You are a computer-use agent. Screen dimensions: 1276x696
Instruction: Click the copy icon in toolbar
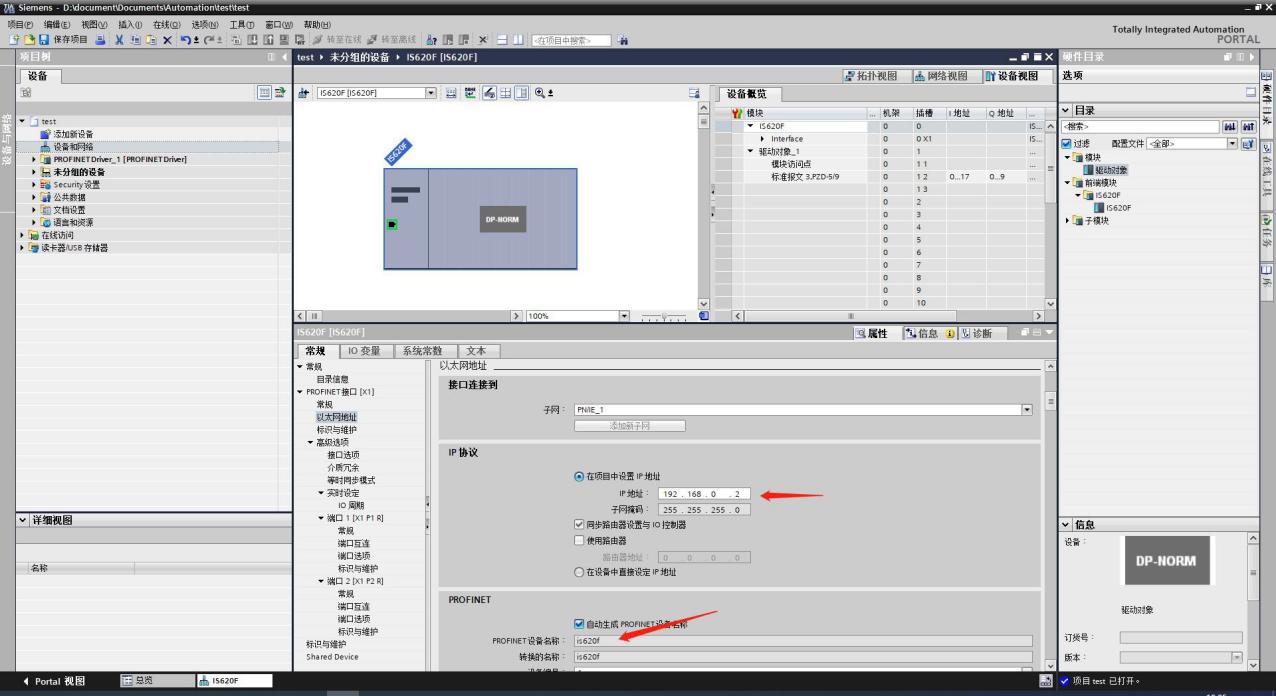pos(135,40)
